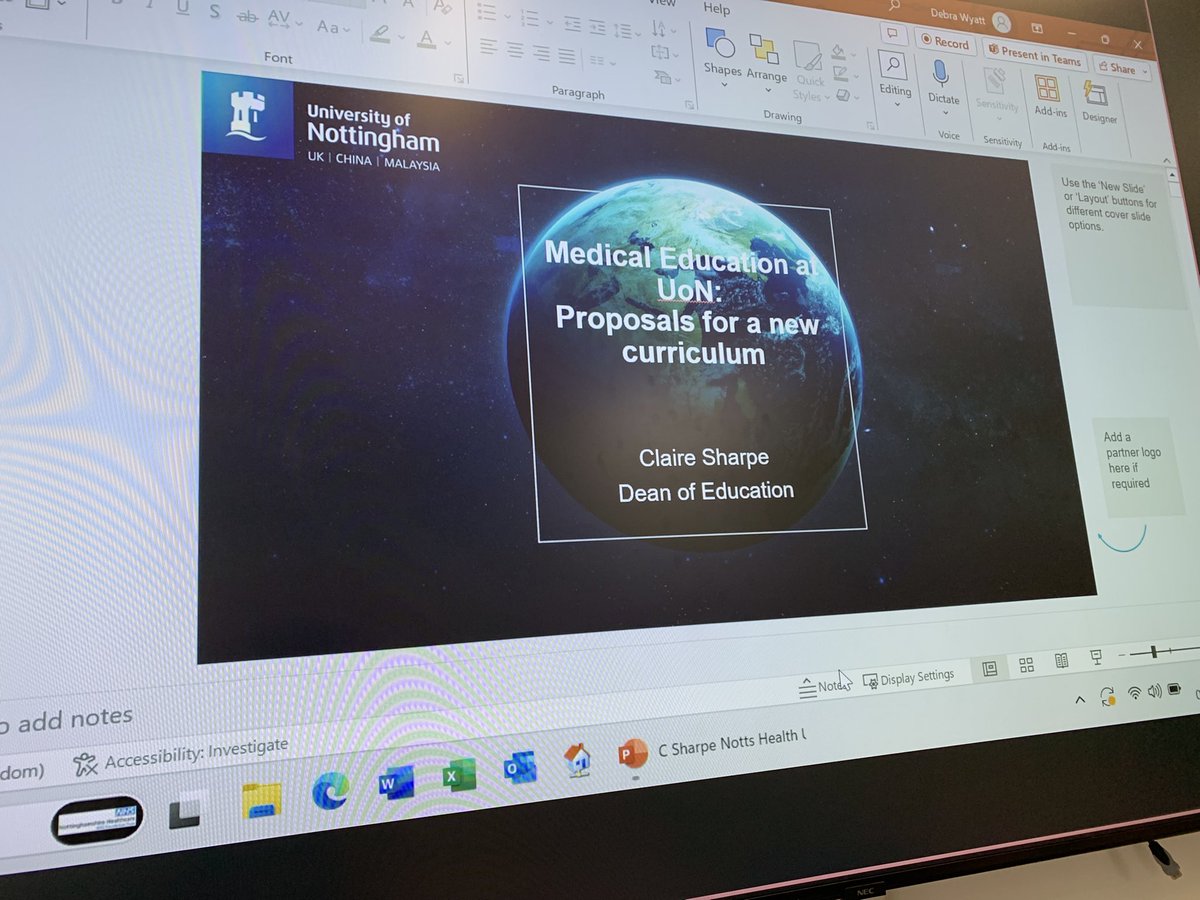This screenshot has width=1200, height=900.
Task: Open Font dialog launcher
Action: (x=459, y=78)
